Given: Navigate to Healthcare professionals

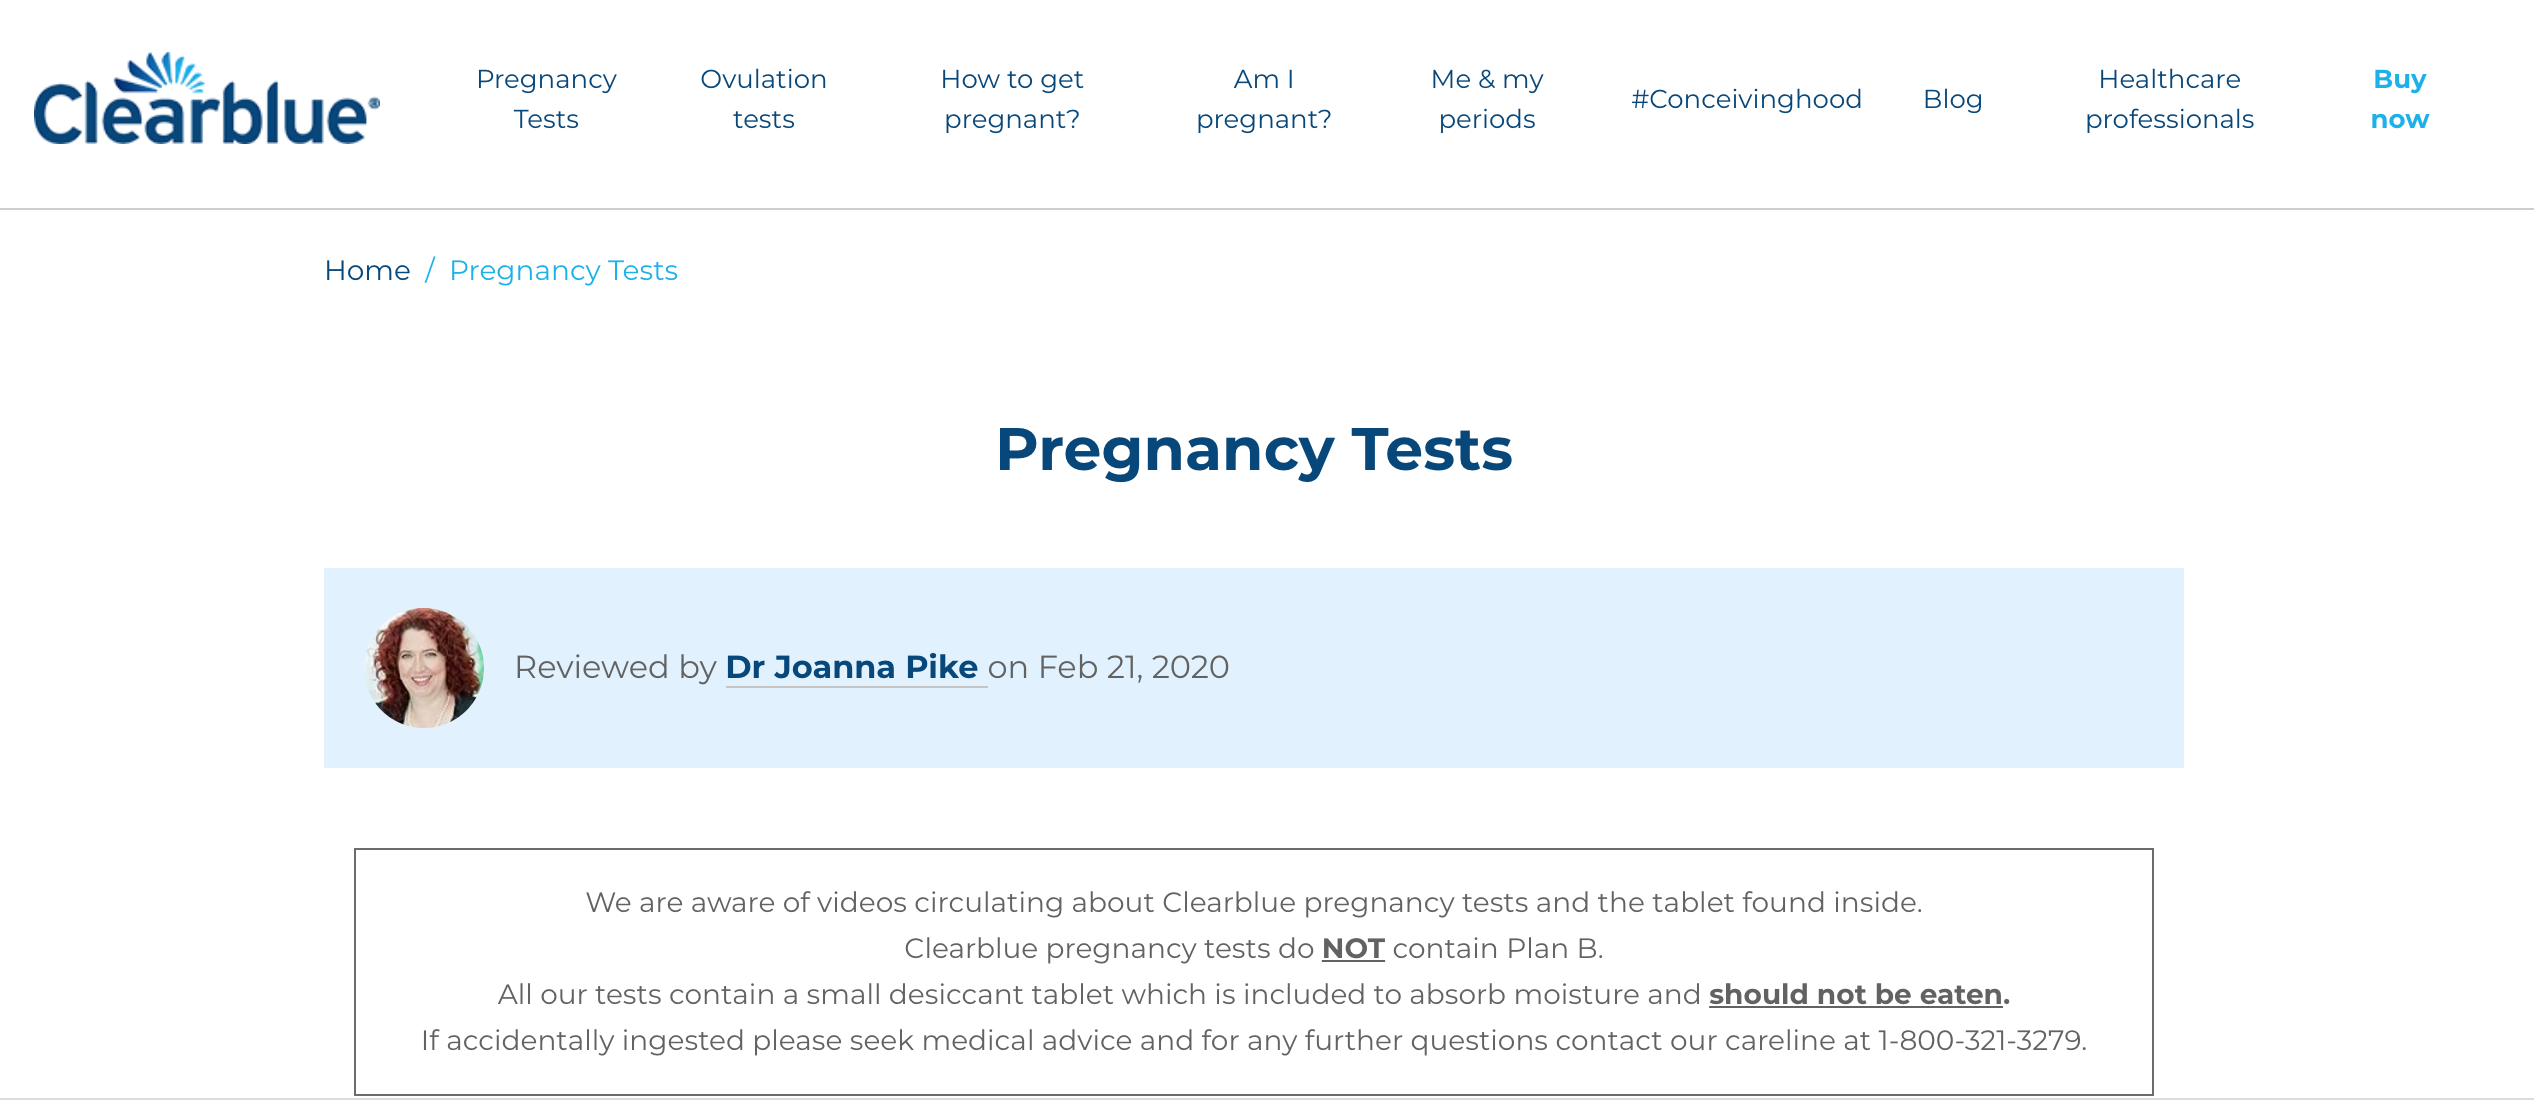Looking at the screenshot, I should tap(2169, 99).
